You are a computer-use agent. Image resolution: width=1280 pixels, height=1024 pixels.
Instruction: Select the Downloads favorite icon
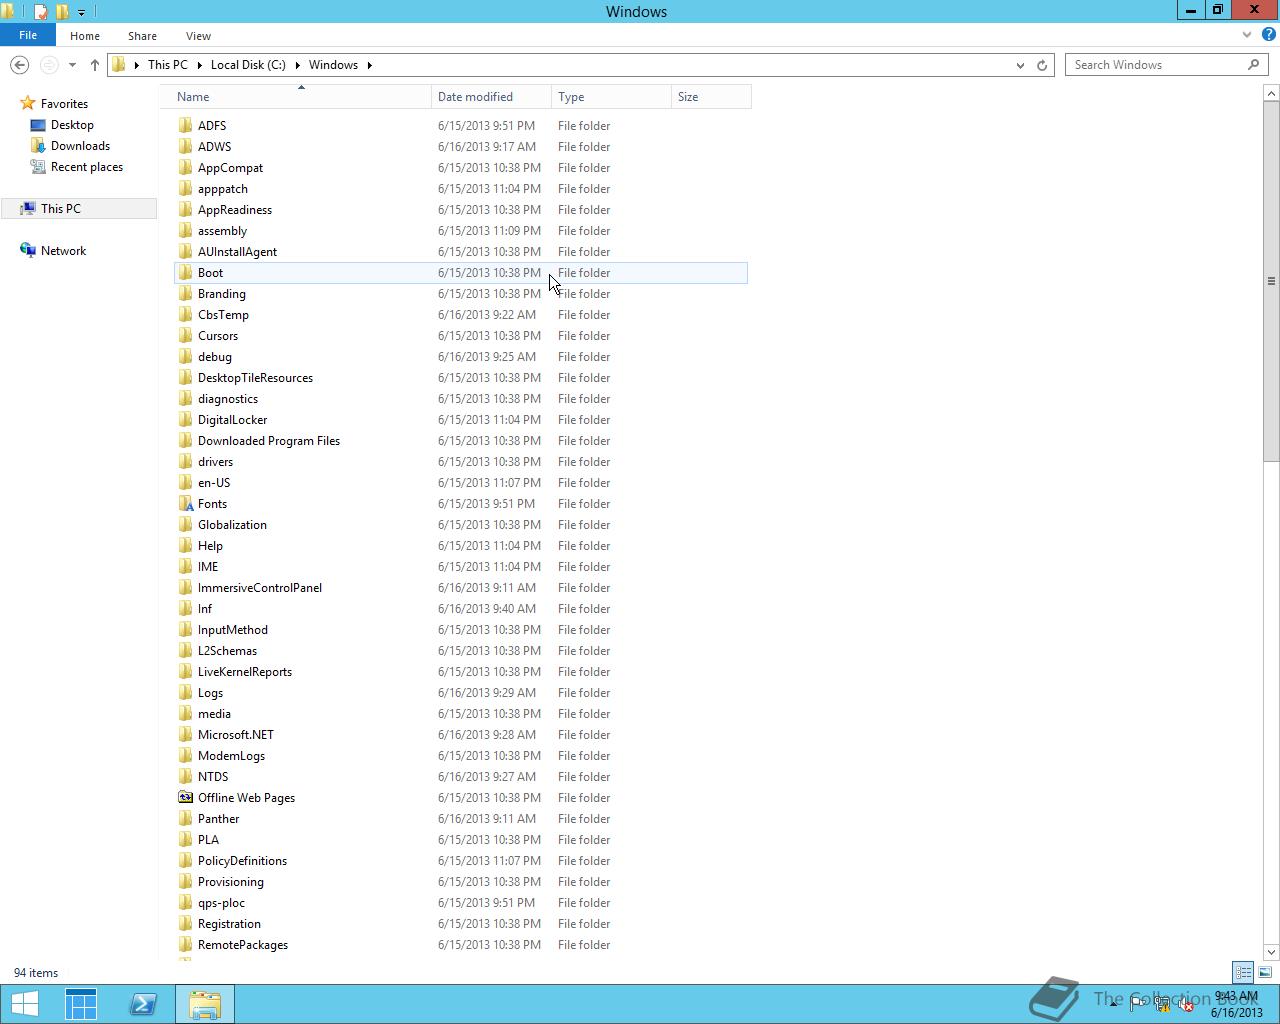coord(38,146)
